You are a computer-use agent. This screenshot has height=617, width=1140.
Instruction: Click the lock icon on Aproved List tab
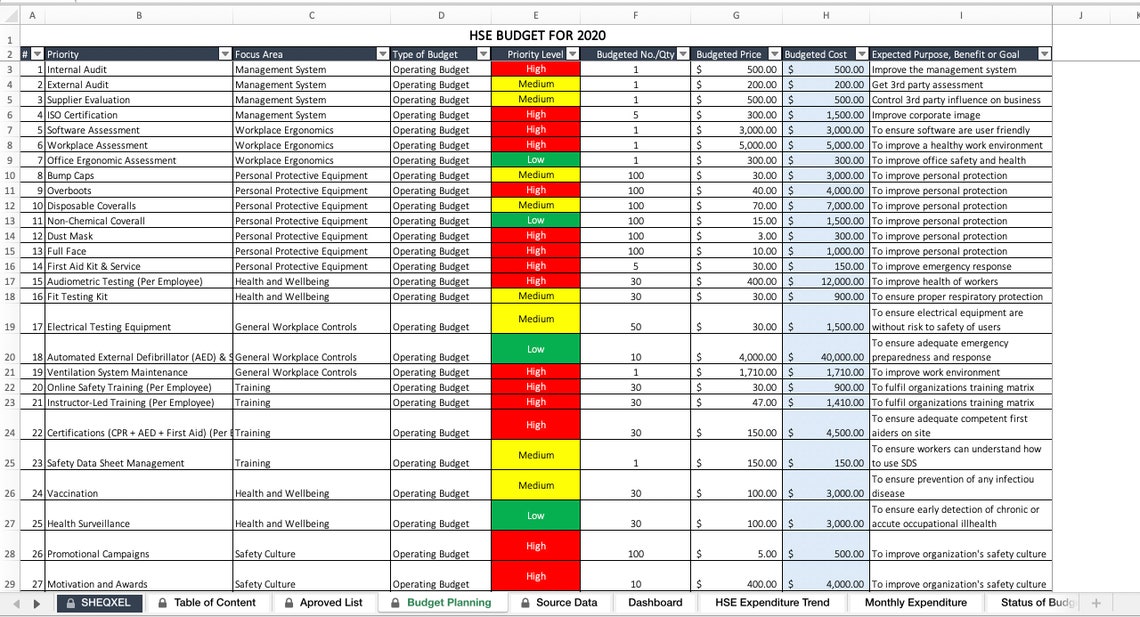(x=290, y=603)
